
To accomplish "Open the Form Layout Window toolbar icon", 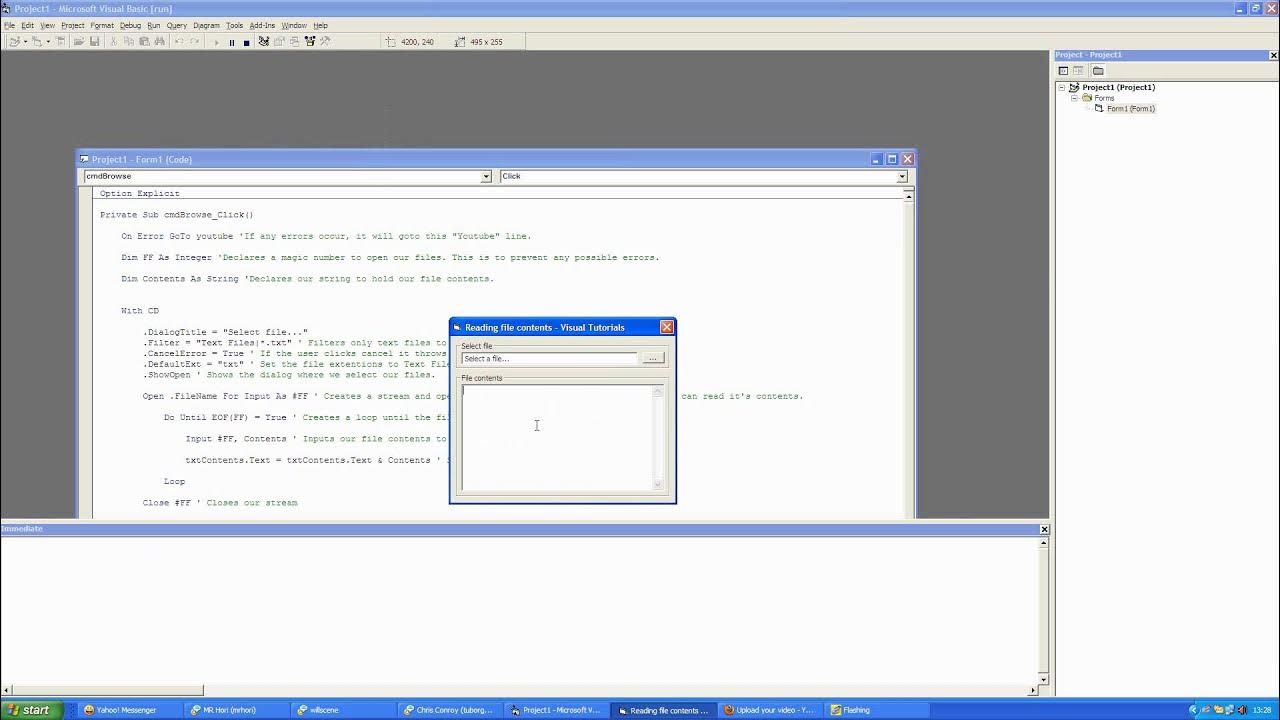I will [x=294, y=42].
